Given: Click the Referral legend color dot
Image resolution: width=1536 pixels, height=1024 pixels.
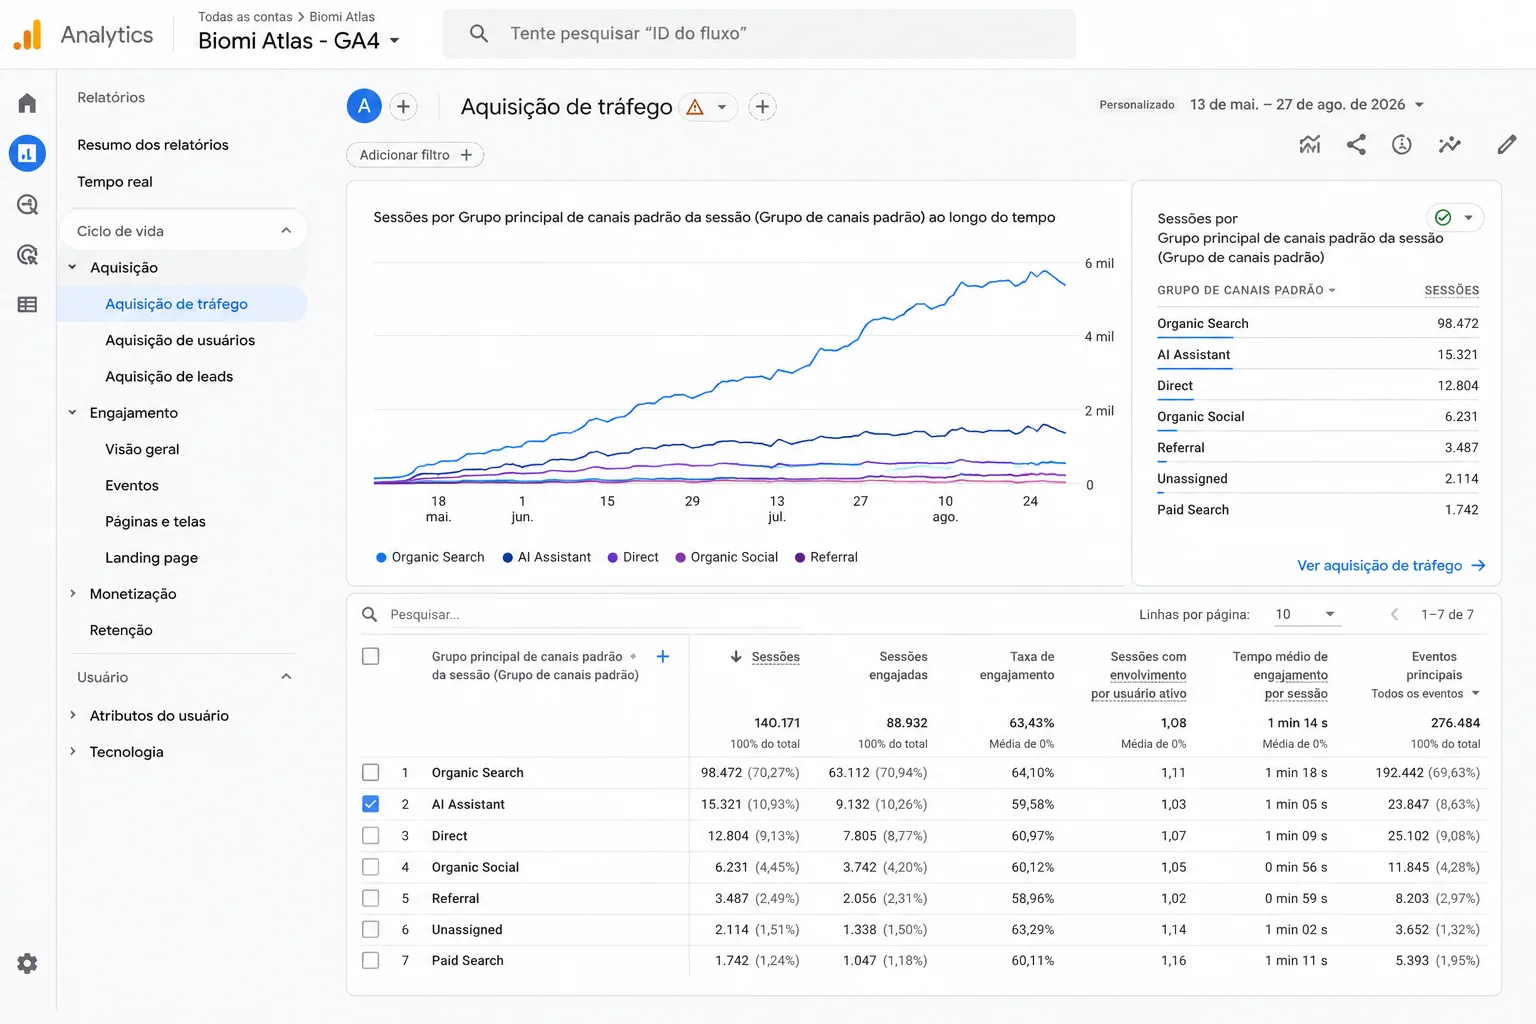Looking at the screenshot, I should 800,557.
